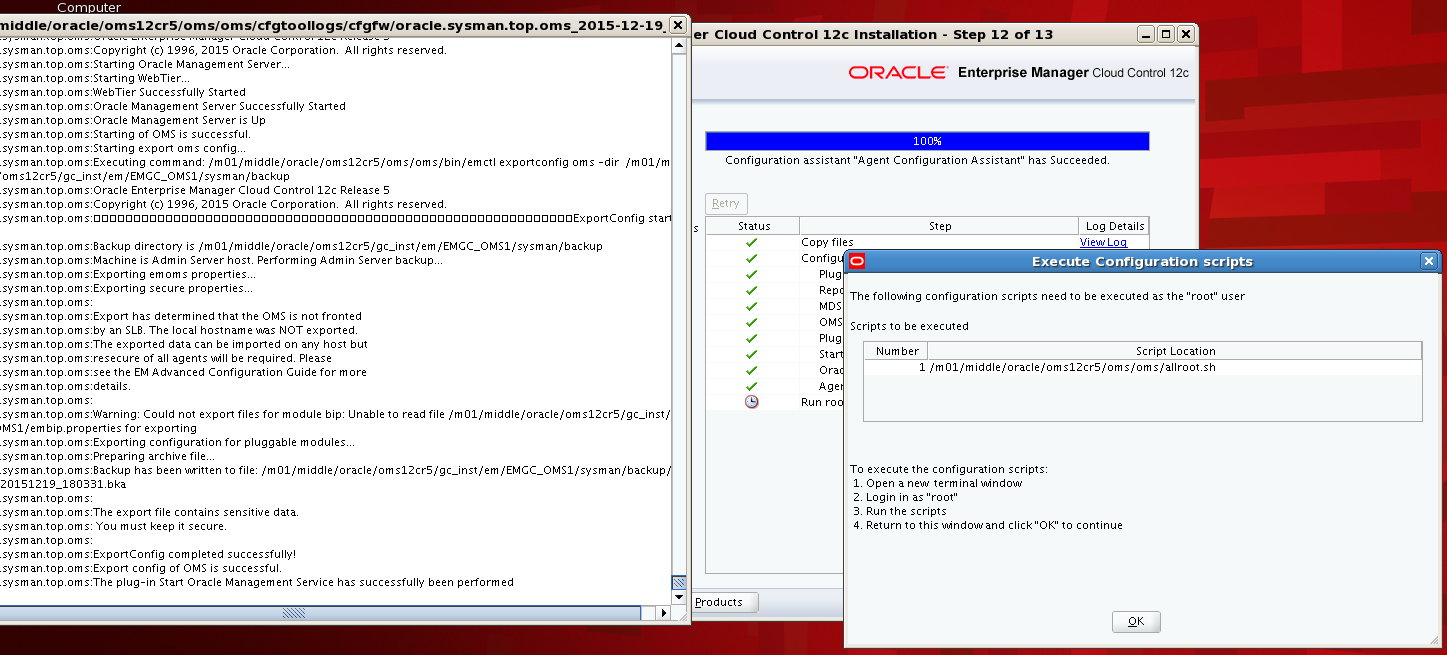
Task: Click 'Export config of OMS is successful.' line
Action: [187, 568]
